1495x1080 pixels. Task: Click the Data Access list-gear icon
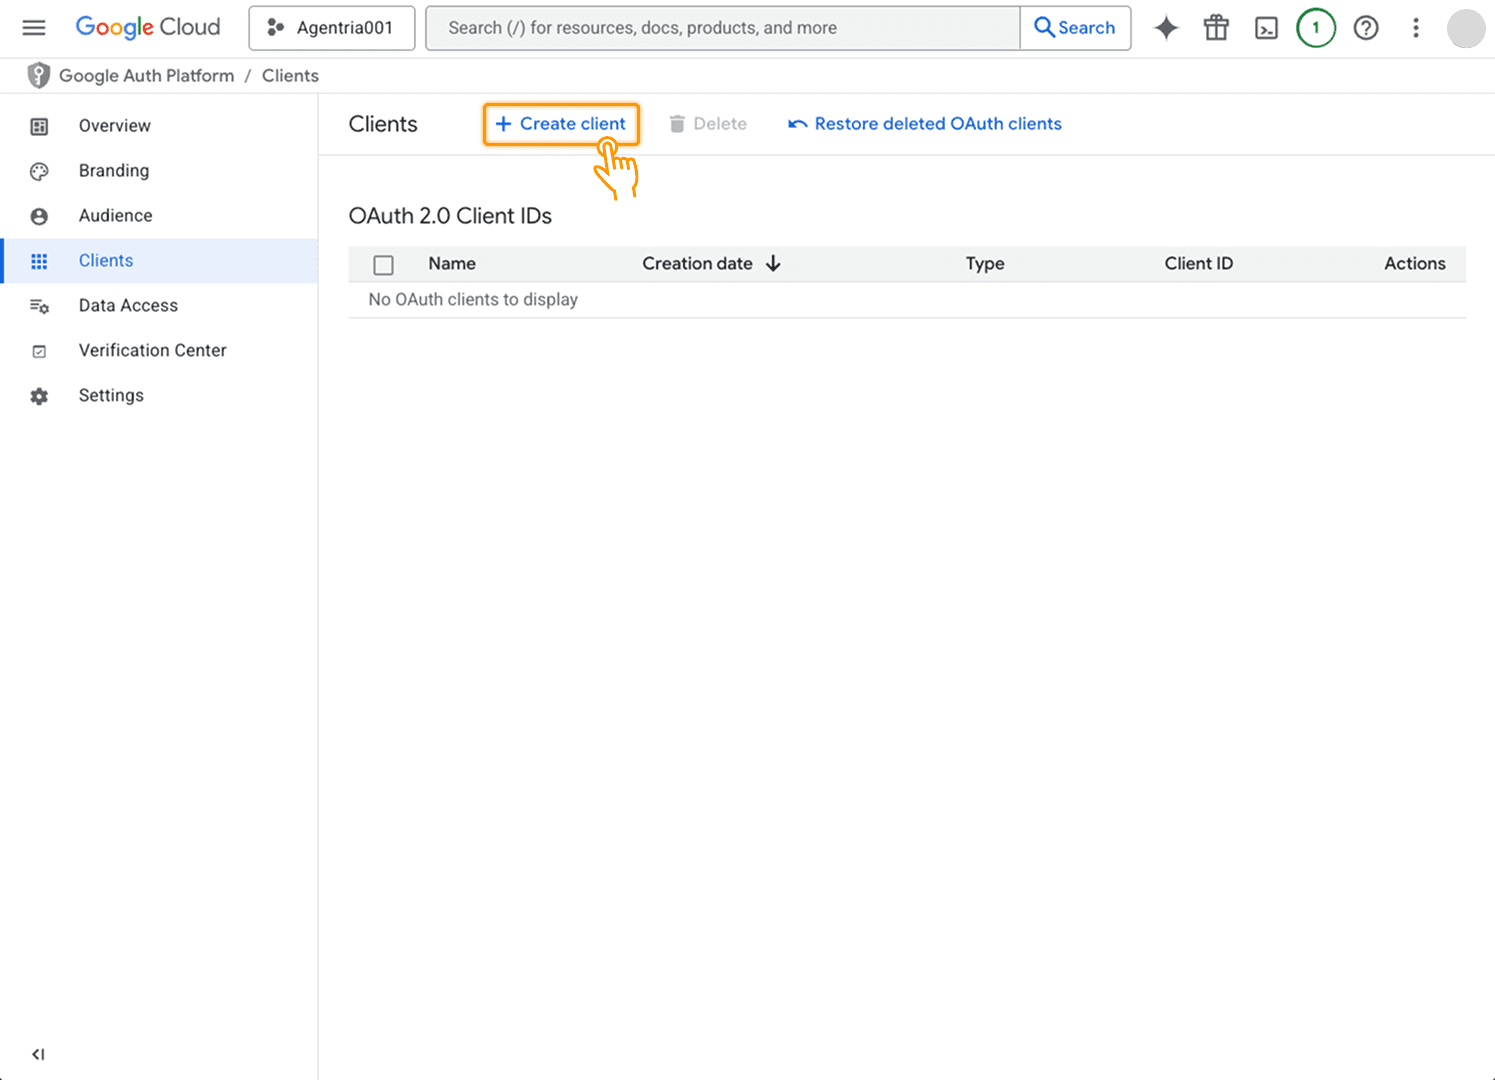(x=39, y=306)
